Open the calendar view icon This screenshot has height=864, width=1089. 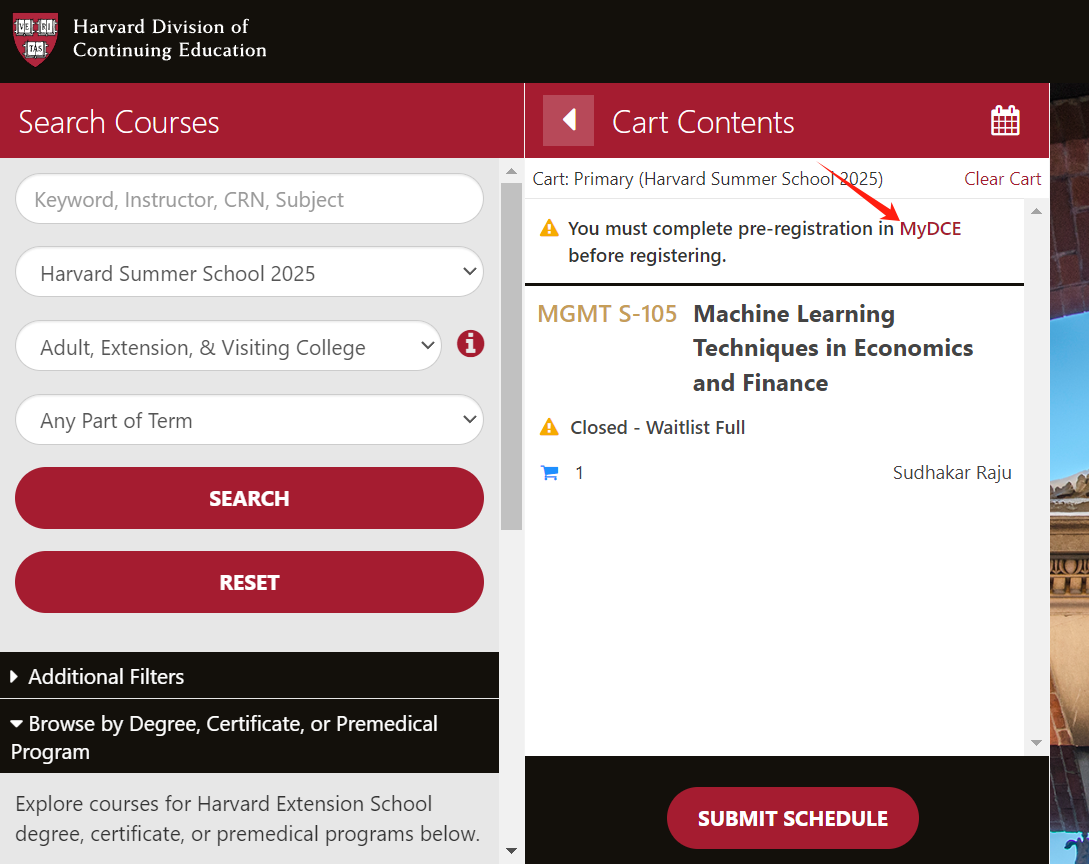(1005, 121)
